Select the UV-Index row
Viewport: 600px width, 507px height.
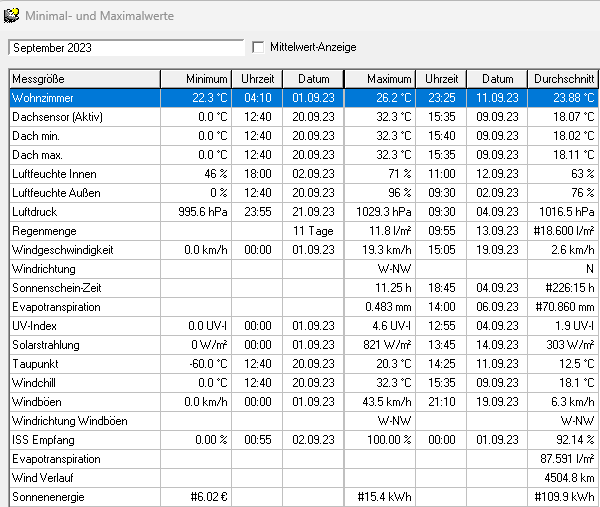(x=84, y=326)
